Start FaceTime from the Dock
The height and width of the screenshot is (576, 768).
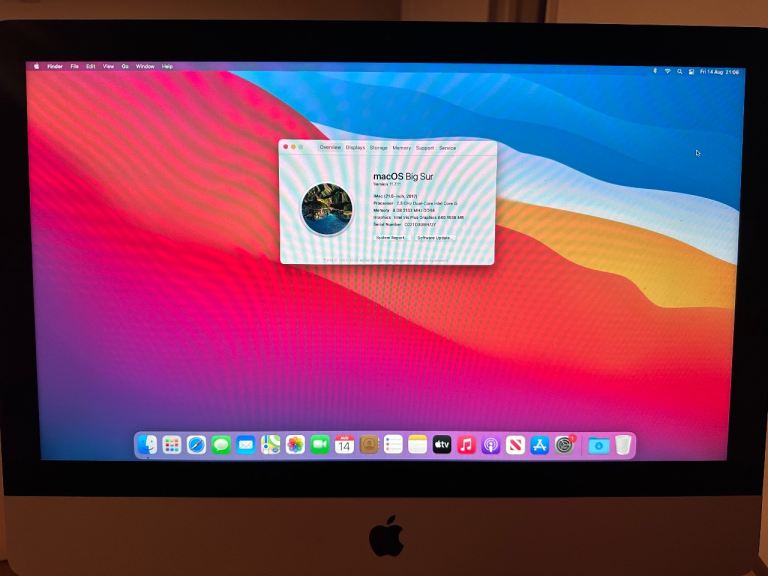[319, 445]
